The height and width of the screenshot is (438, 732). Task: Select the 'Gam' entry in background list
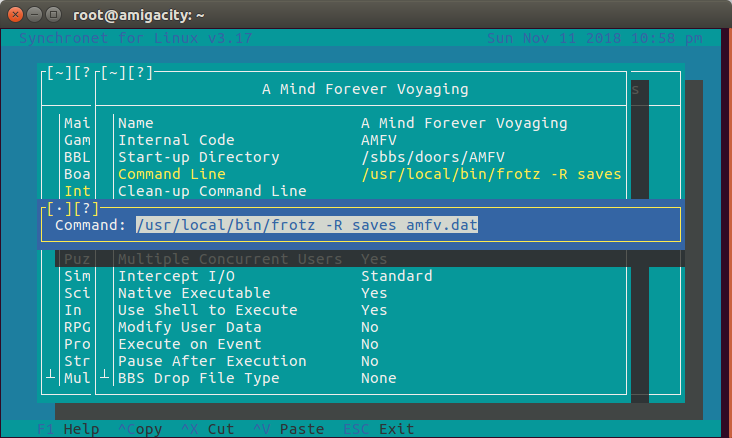click(x=77, y=140)
